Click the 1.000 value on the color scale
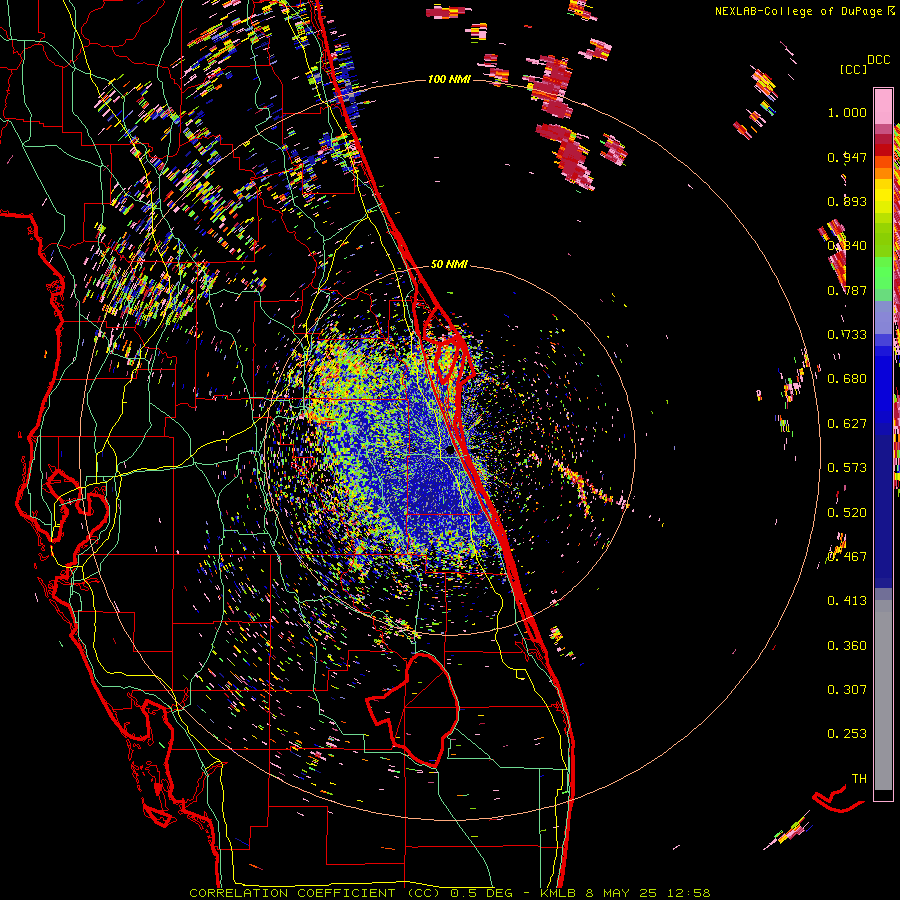The height and width of the screenshot is (900, 900). (x=847, y=112)
